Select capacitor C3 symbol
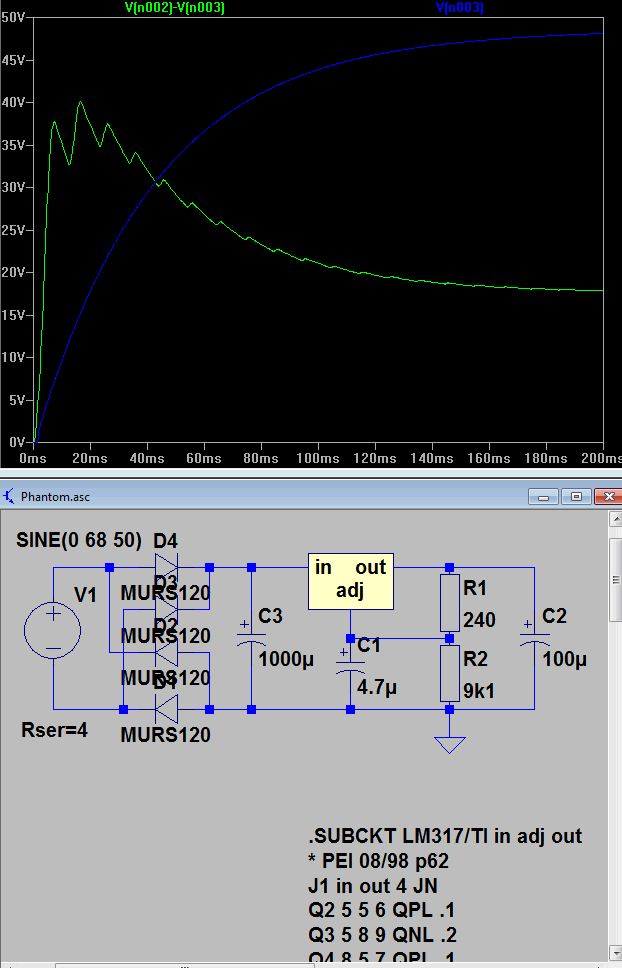Screen dimensions: 622x968 251,633
